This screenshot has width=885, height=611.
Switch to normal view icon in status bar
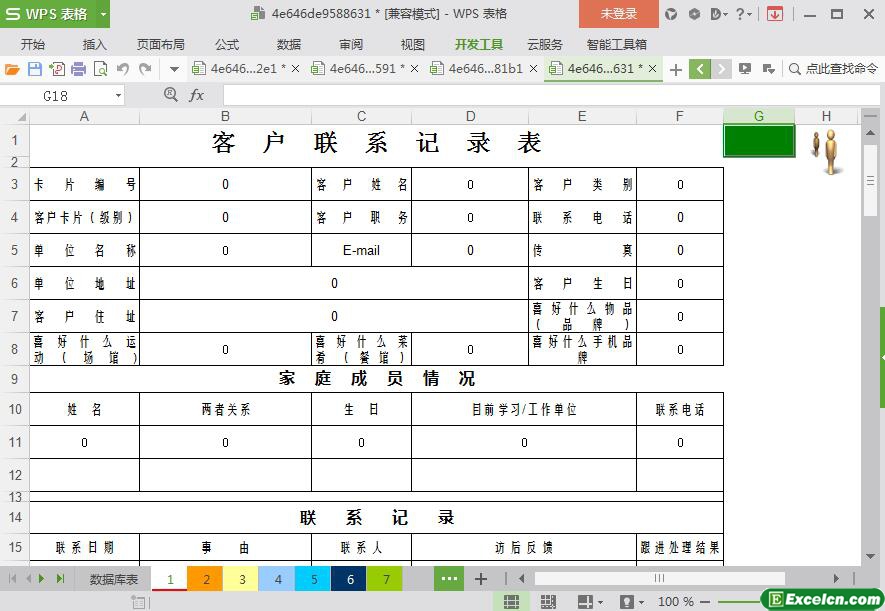pos(511,602)
